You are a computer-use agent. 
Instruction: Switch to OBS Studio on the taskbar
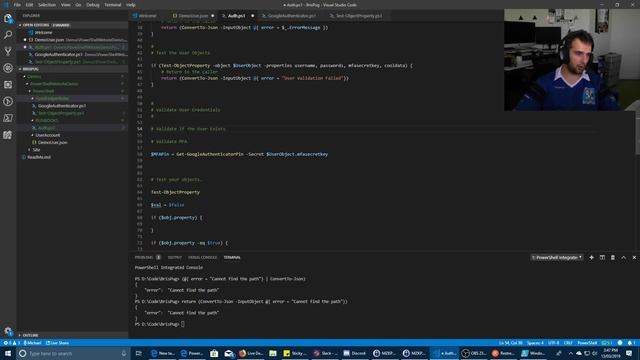[474, 353]
